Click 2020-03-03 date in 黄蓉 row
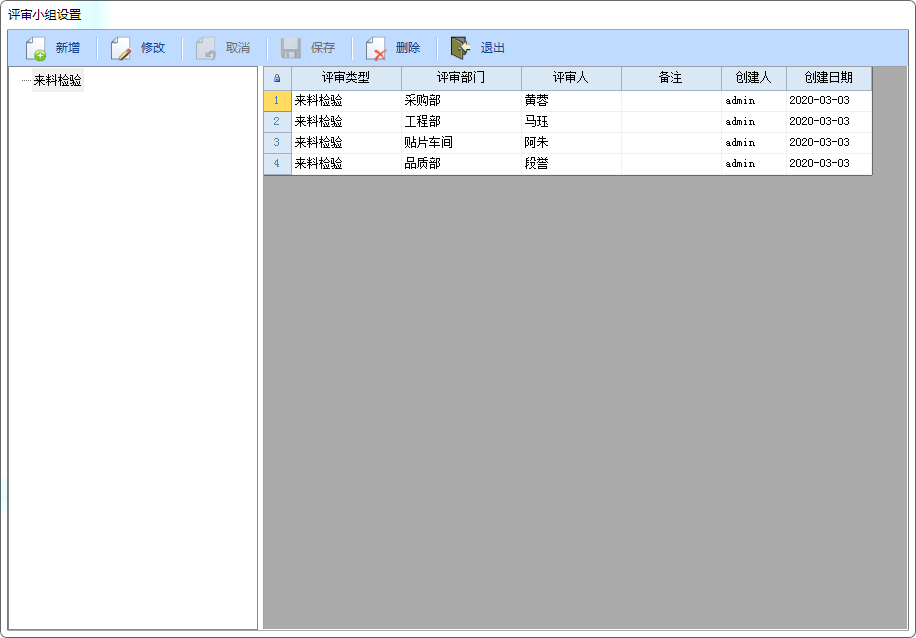Viewport: 916px width, 638px height. (x=829, y=101)
